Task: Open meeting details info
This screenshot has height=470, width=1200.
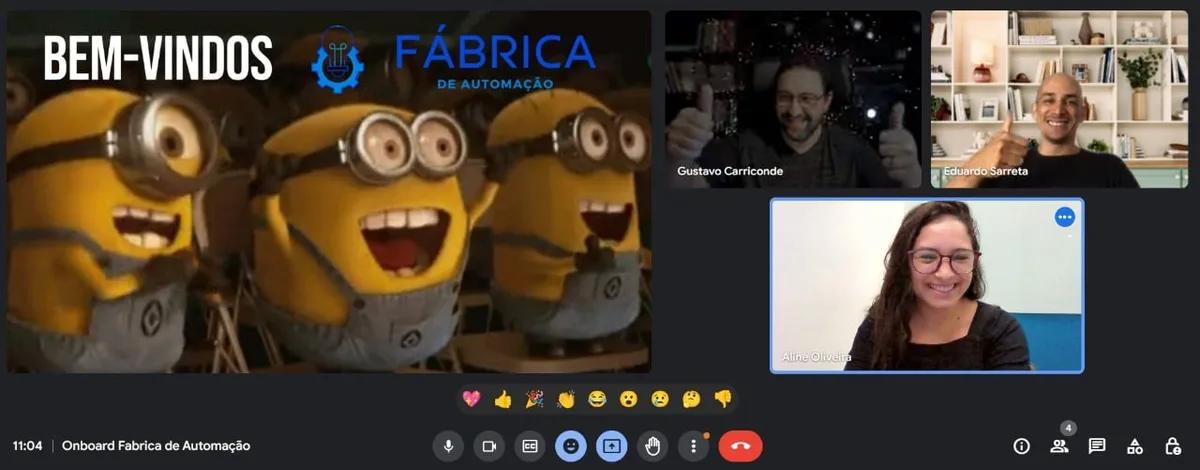Action: pyautogui.click(x=1021, y=446)
